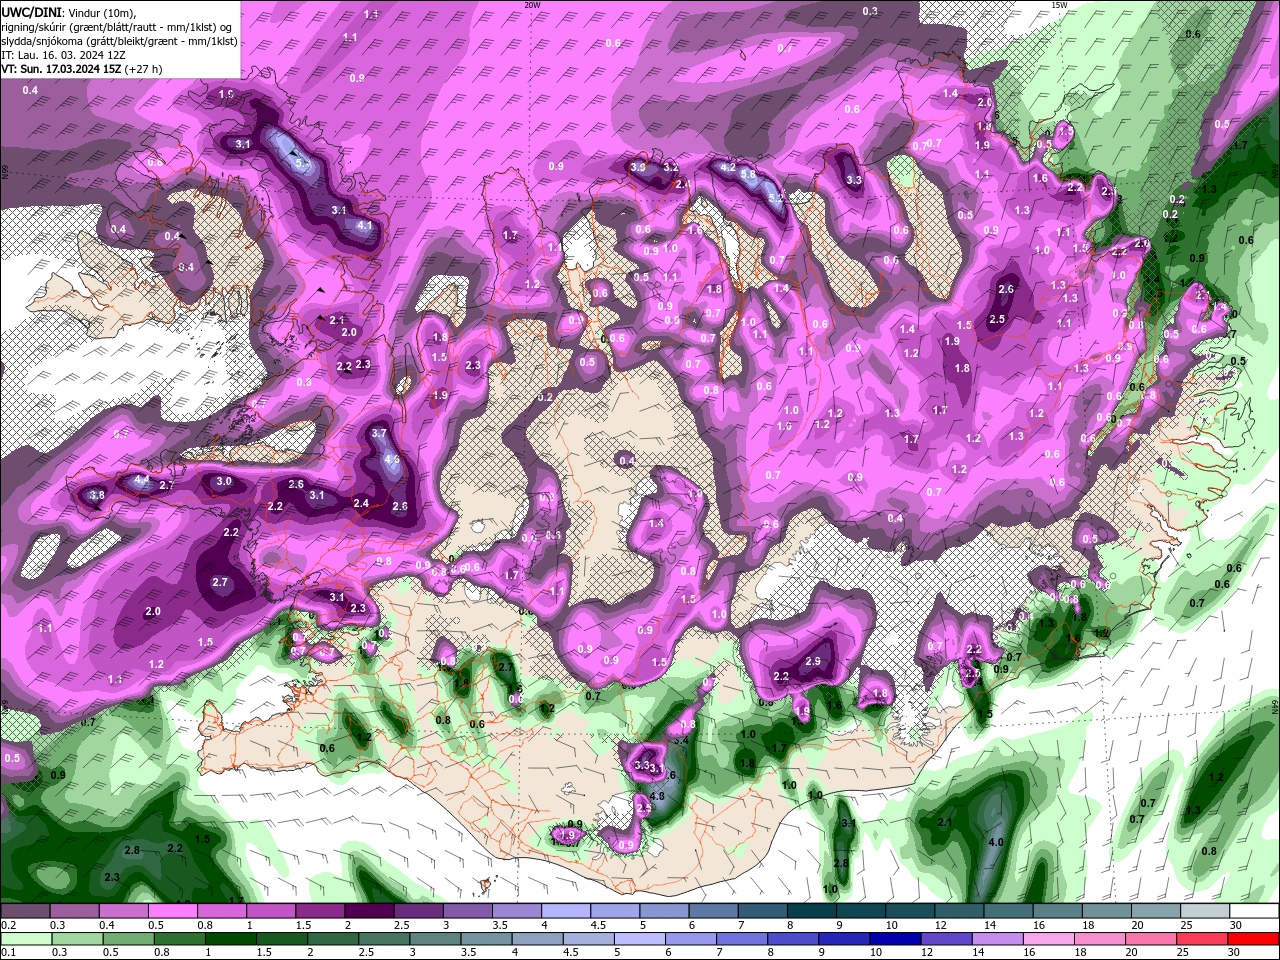Click the '0.2' label under the snow scale
Image resolution: width=1280 pixels, height=960 pixels.
pos(9,925)
